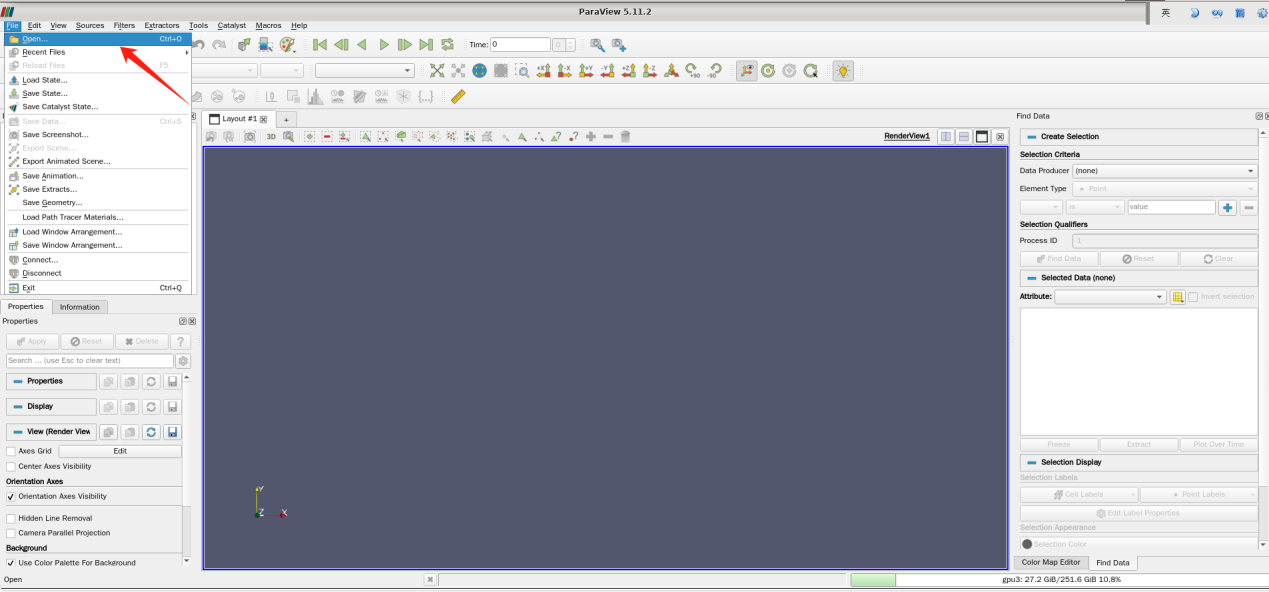
Task: Click the Ruler tool icon
Action: [458, 97]
